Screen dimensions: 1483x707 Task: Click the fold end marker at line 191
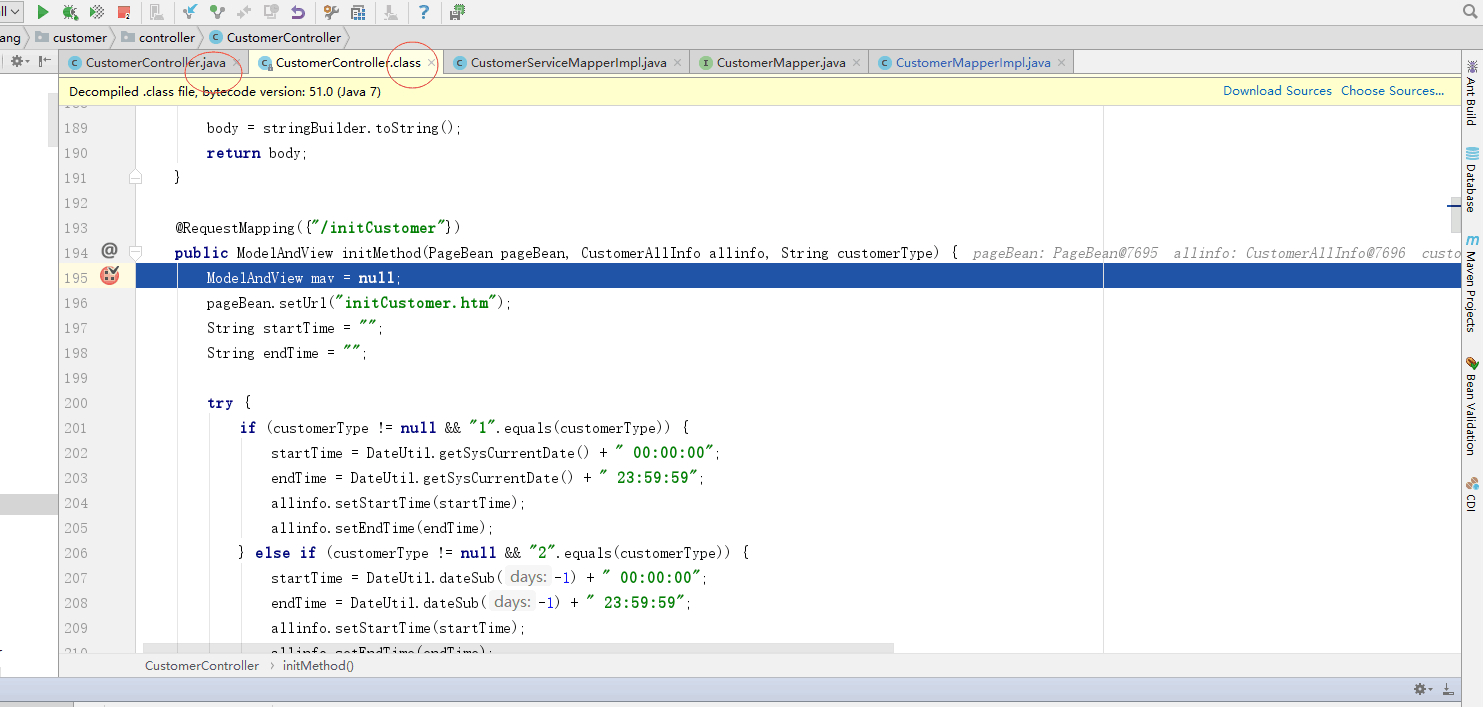coord(136,177)
